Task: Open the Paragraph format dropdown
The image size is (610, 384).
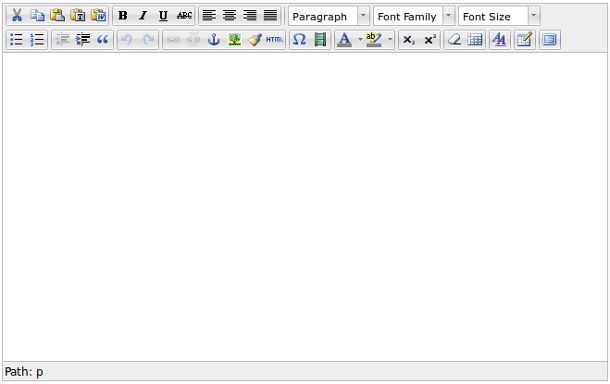Action: point(329,16)
